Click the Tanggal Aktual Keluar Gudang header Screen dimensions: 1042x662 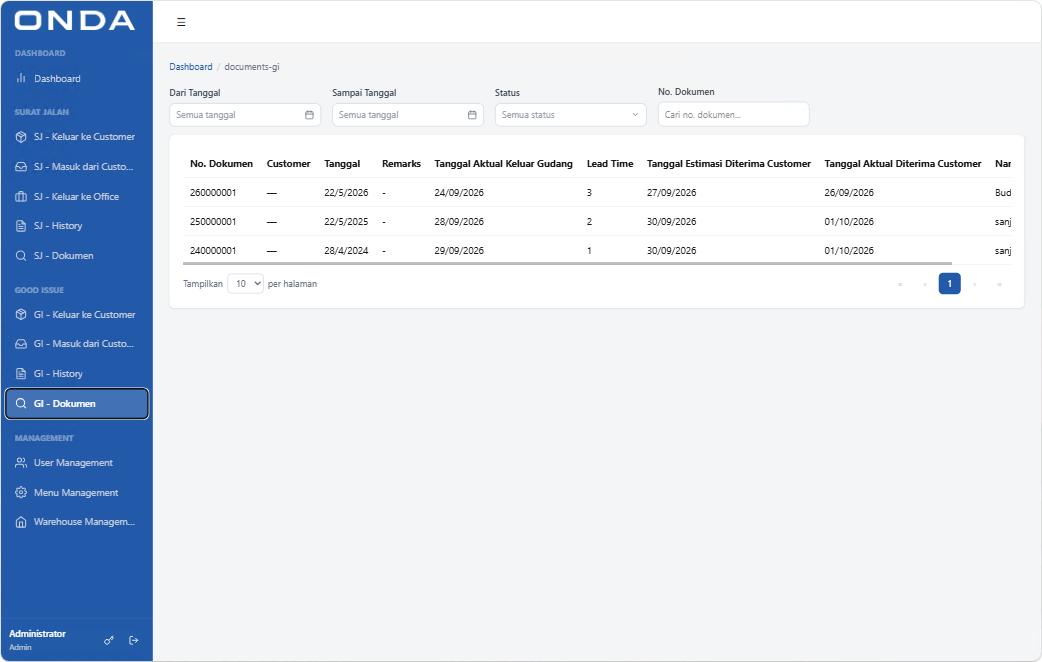click(503, 164)
